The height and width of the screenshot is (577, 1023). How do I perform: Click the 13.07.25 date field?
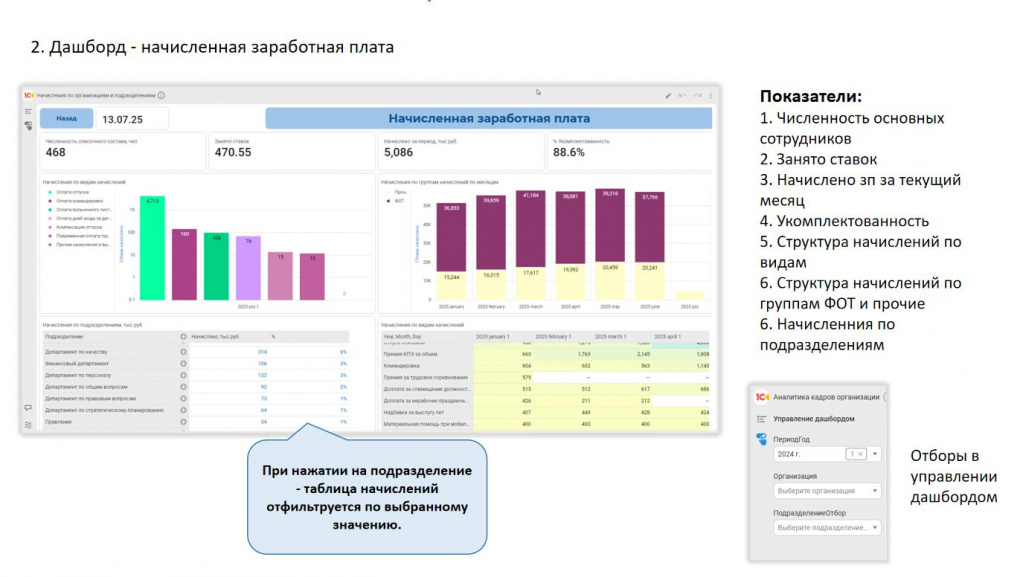point(132,119)
